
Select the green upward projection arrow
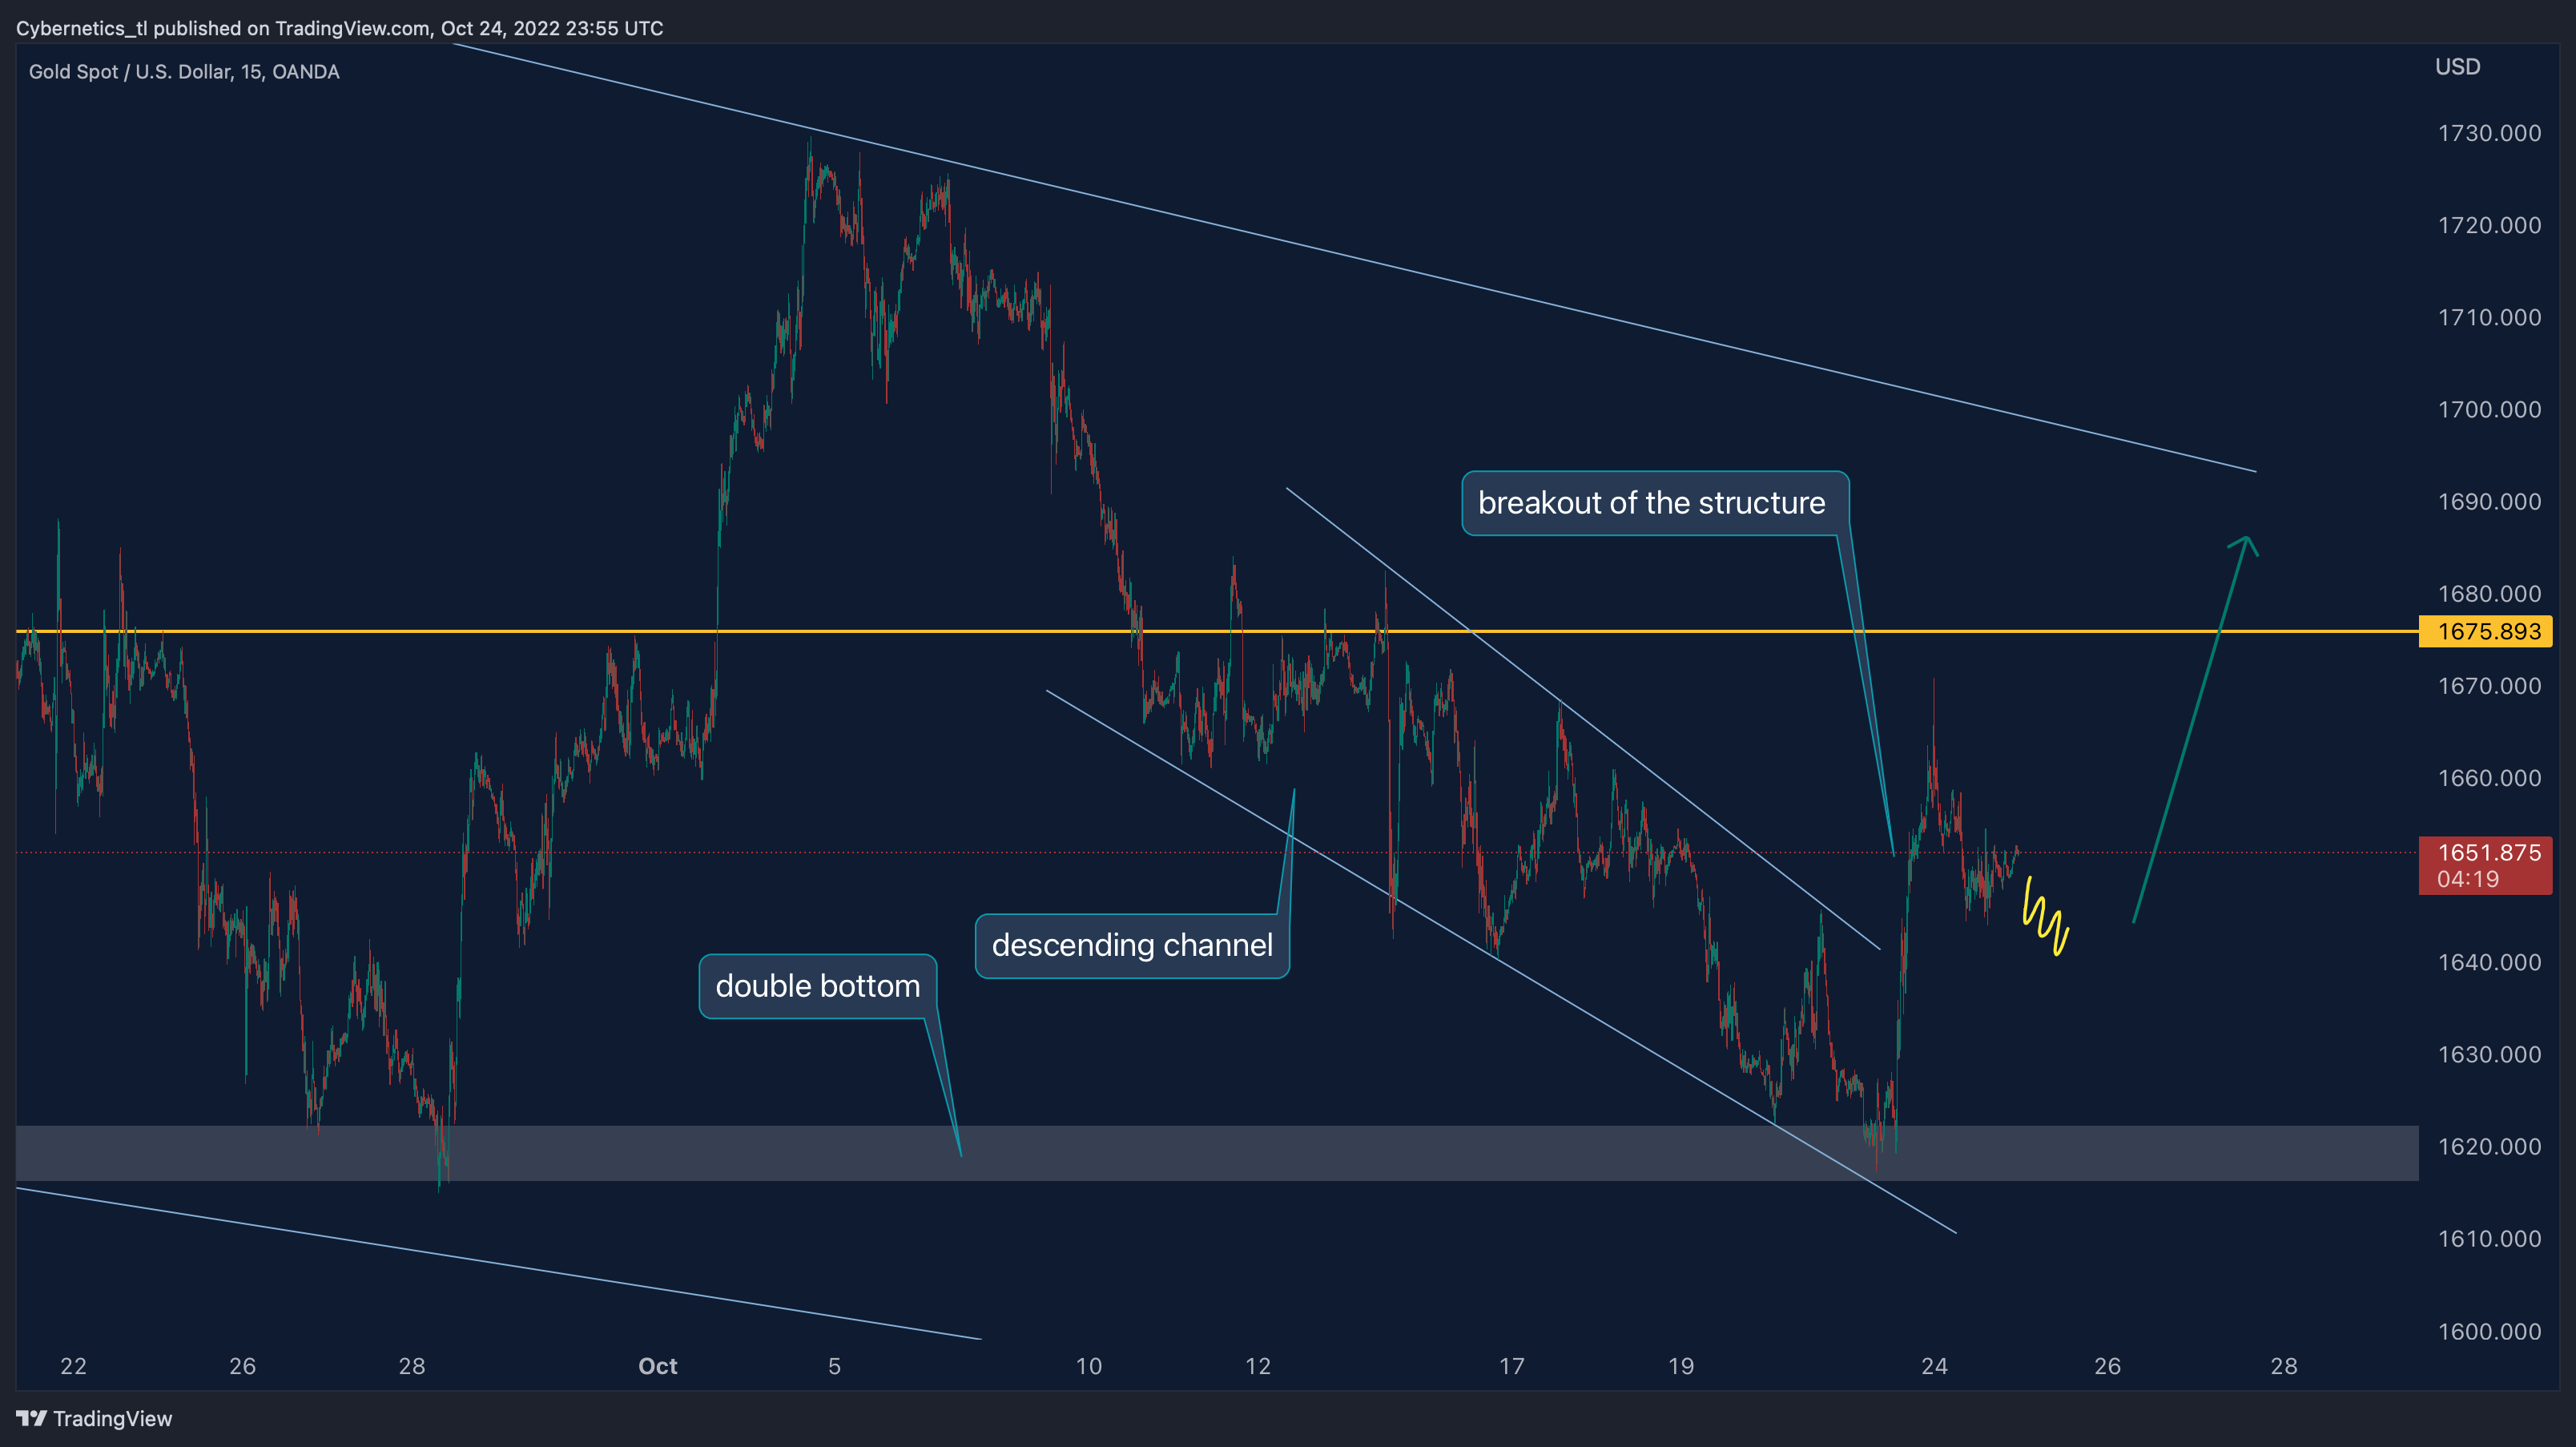pyautogui.click(x=2195, y=729)
